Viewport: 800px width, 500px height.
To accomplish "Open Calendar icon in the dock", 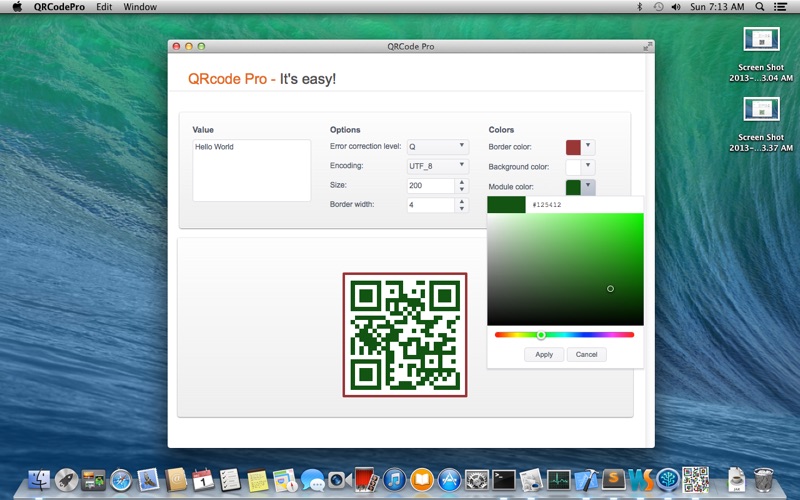I will click(x=203, y=480).
